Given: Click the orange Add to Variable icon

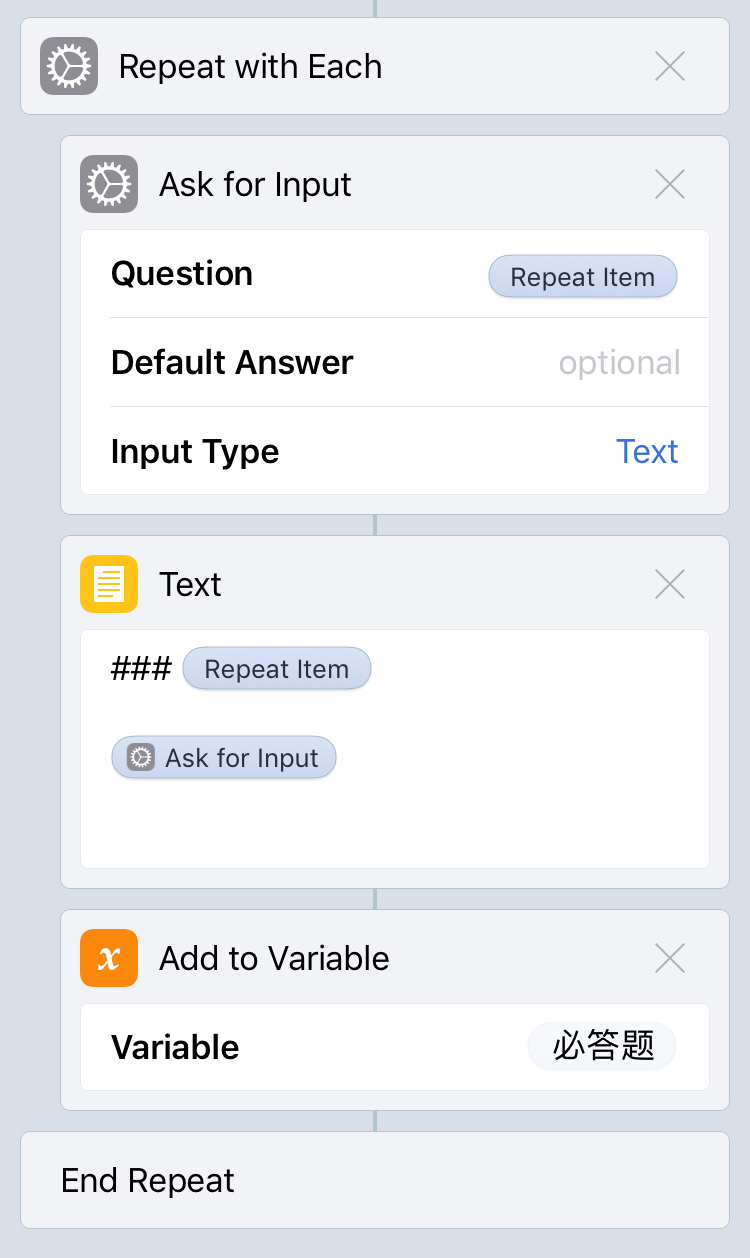Looking at the screenshot, I should click(x=109, y=958).
